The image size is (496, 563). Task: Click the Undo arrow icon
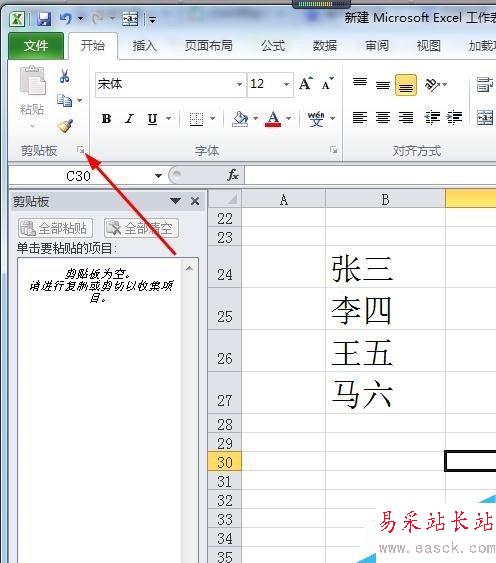(x=66, y=18)
